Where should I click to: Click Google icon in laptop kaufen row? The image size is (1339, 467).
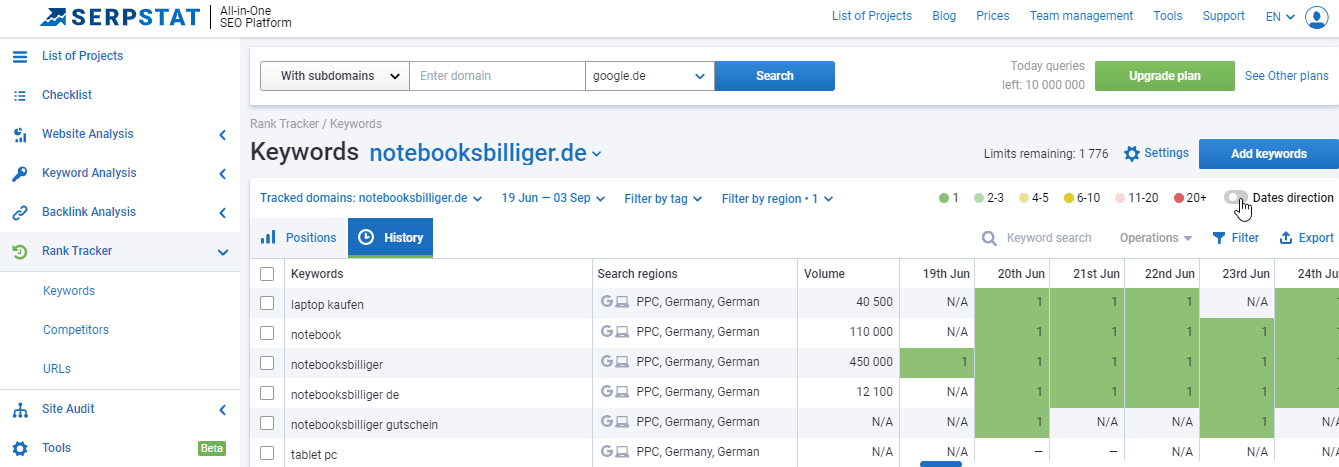(606, 301)
